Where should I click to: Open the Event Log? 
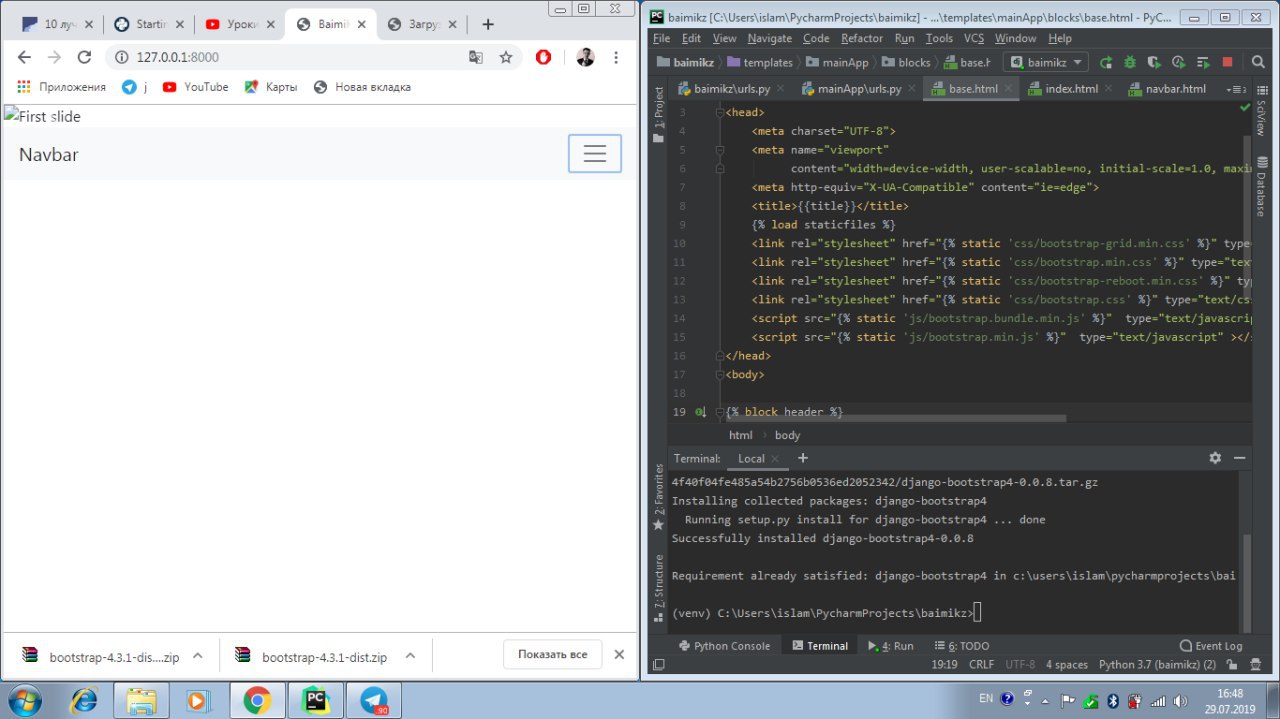(x=1211, y=646)
